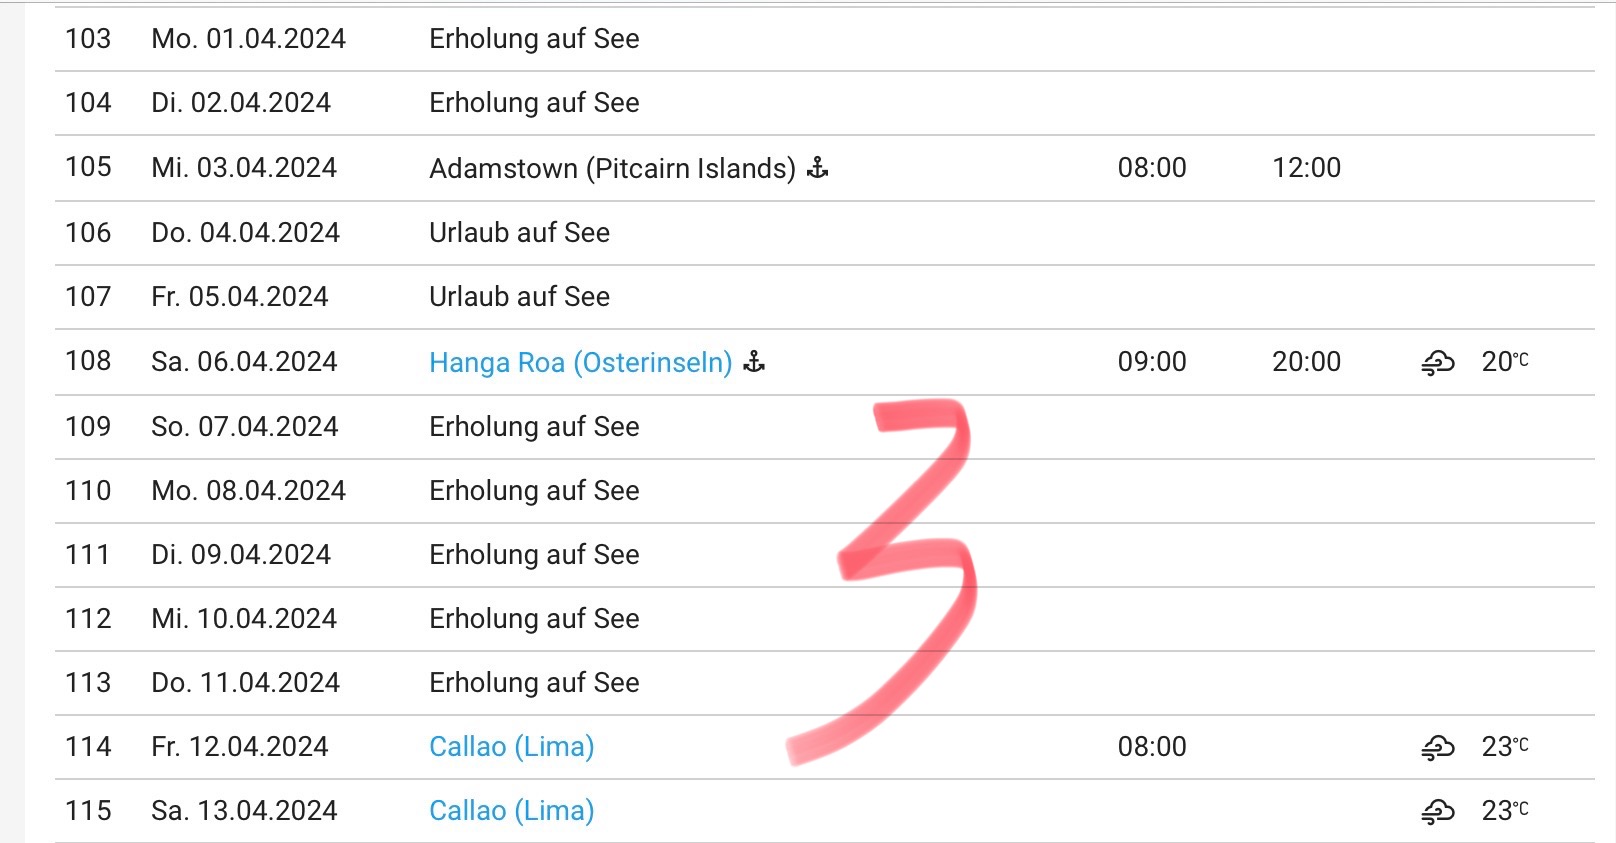The width and height of the screenshot is (1616, 843).
Task: Click the 12:00 departure time for Adamstown
Action: (x=1306, y=168)
